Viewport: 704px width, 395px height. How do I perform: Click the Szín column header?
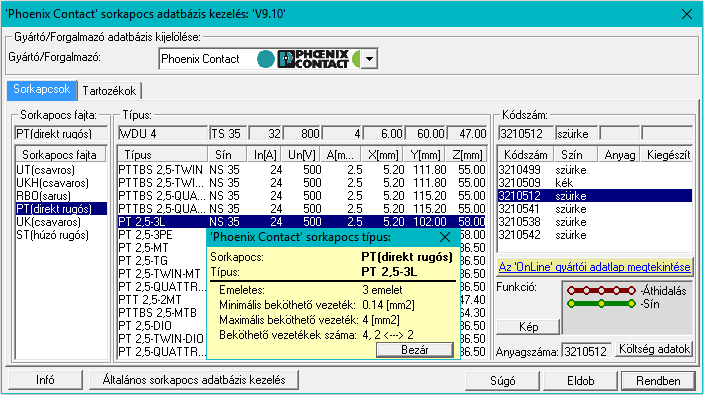tap(576, 154)
